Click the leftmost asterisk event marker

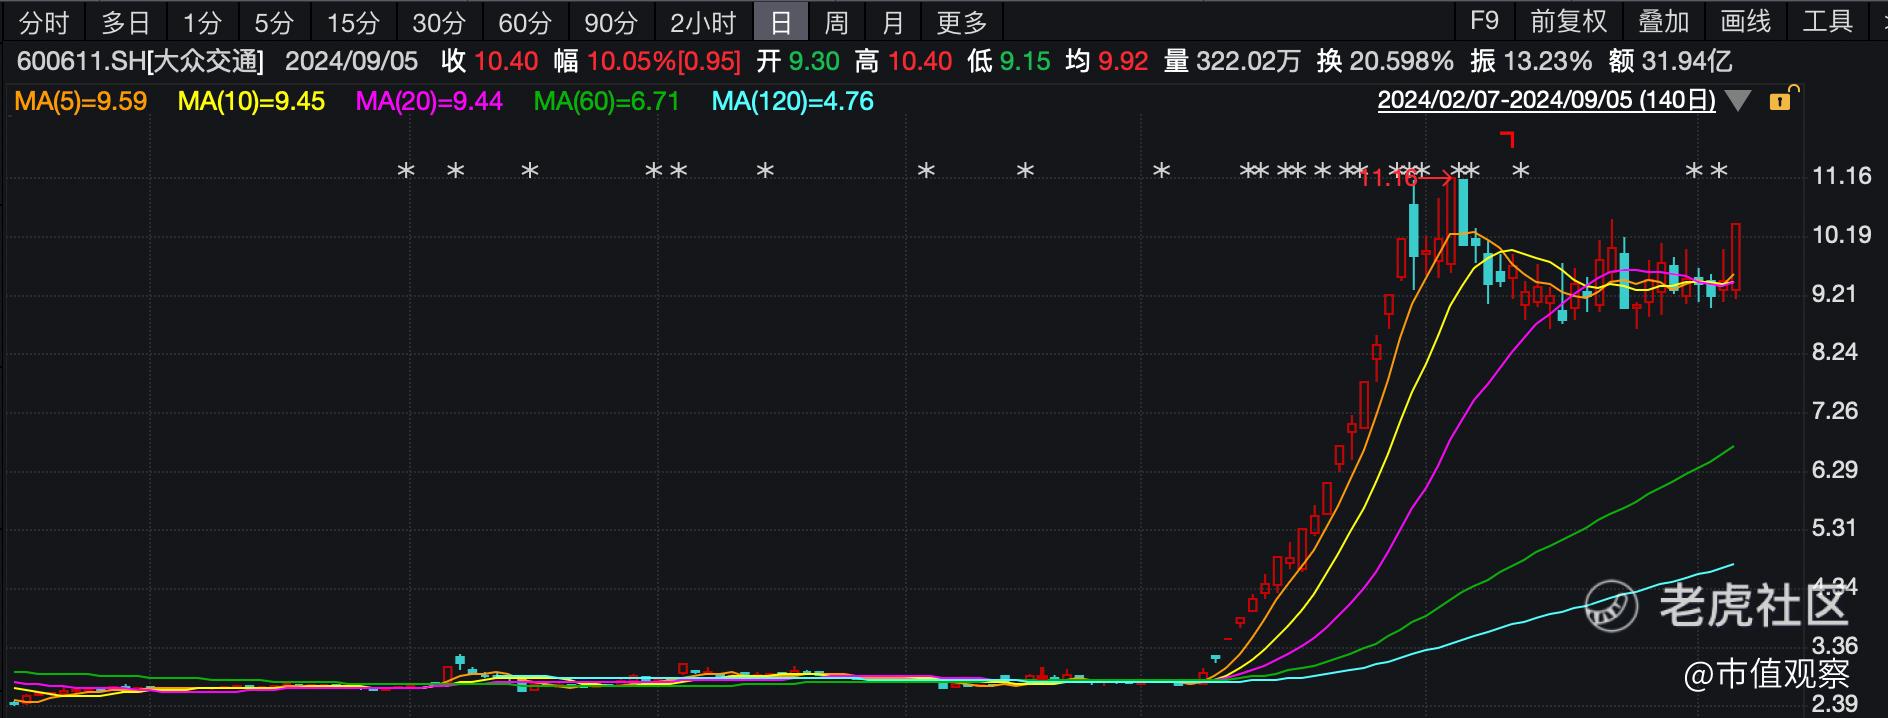click(406, 172)
